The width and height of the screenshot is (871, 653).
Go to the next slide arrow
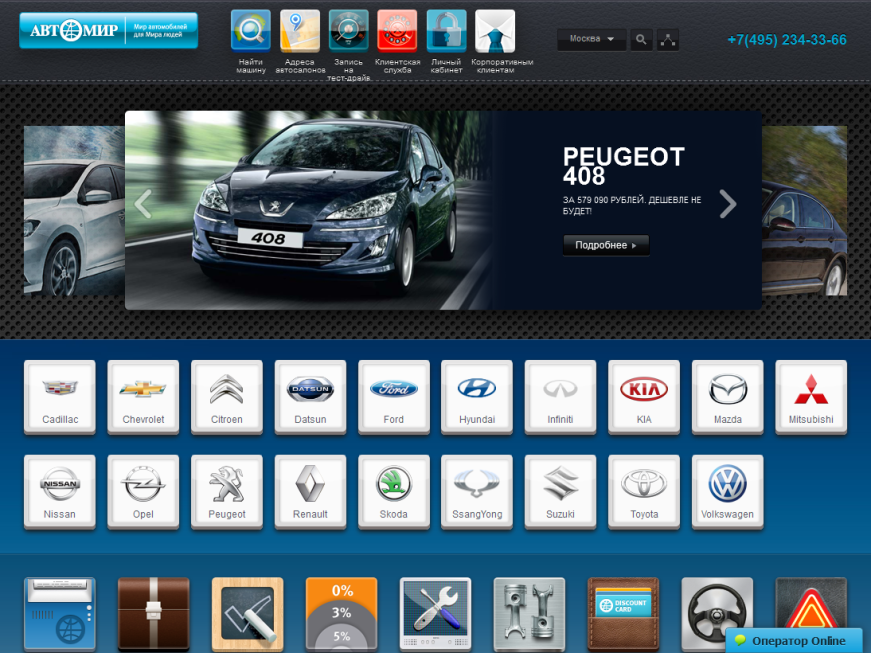pos(728,204)
